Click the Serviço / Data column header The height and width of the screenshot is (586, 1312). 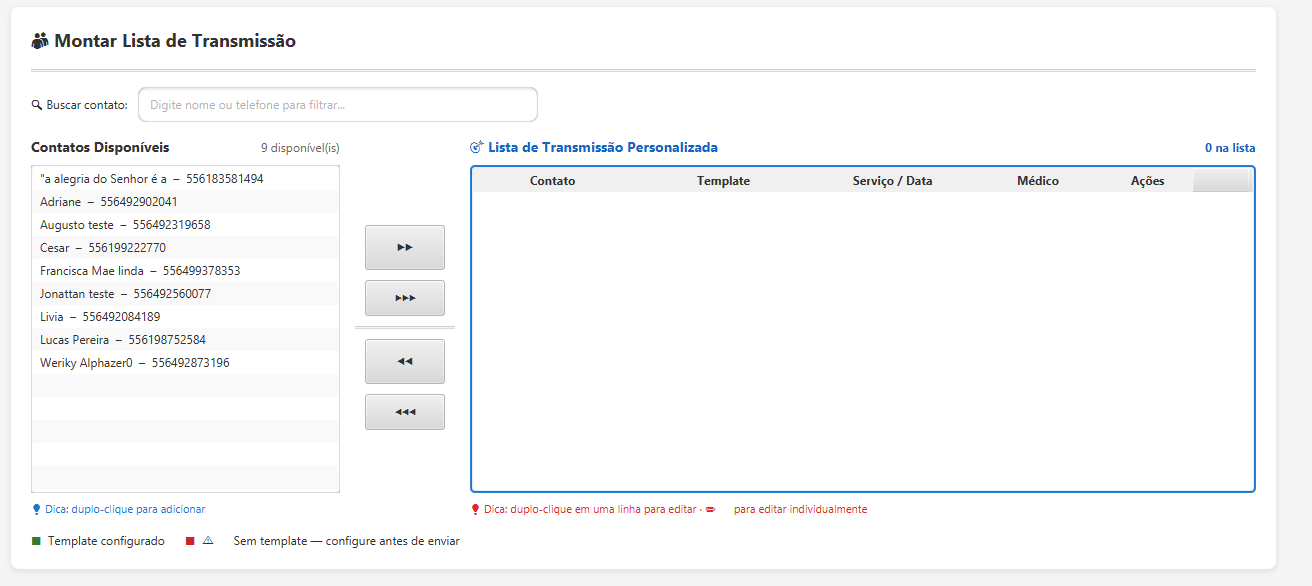(x=892, y=181)
